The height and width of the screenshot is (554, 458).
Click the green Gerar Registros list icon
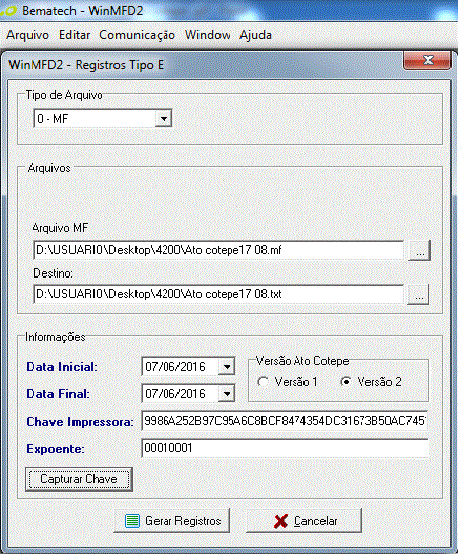pos(133,521)
